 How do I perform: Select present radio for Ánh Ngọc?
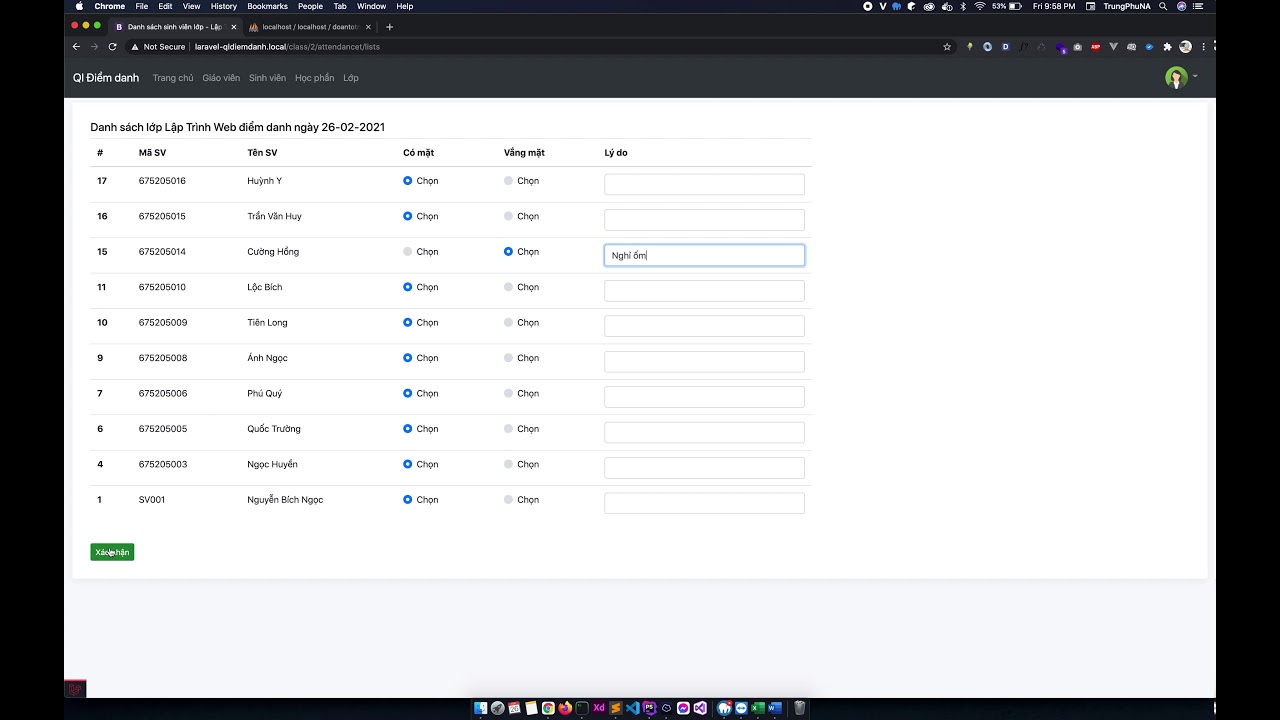tap(407, 358)
